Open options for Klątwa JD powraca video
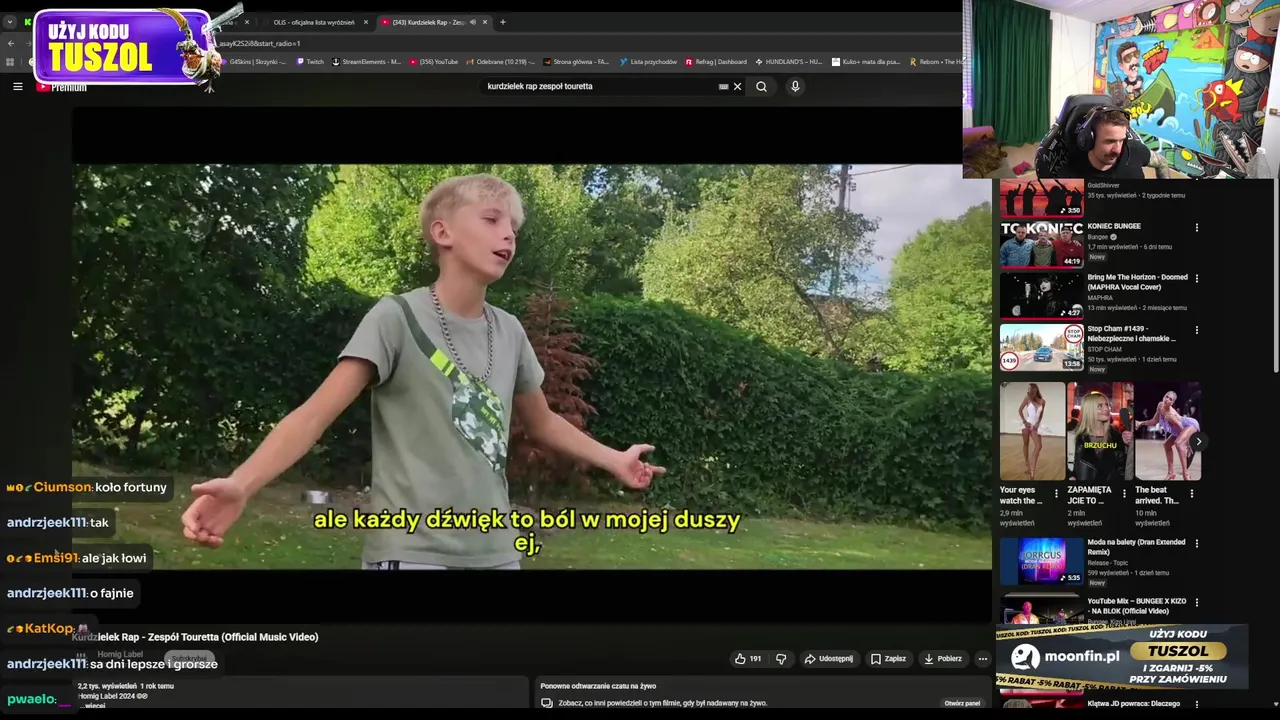Screen dimensions: 1280x720 1196,705
